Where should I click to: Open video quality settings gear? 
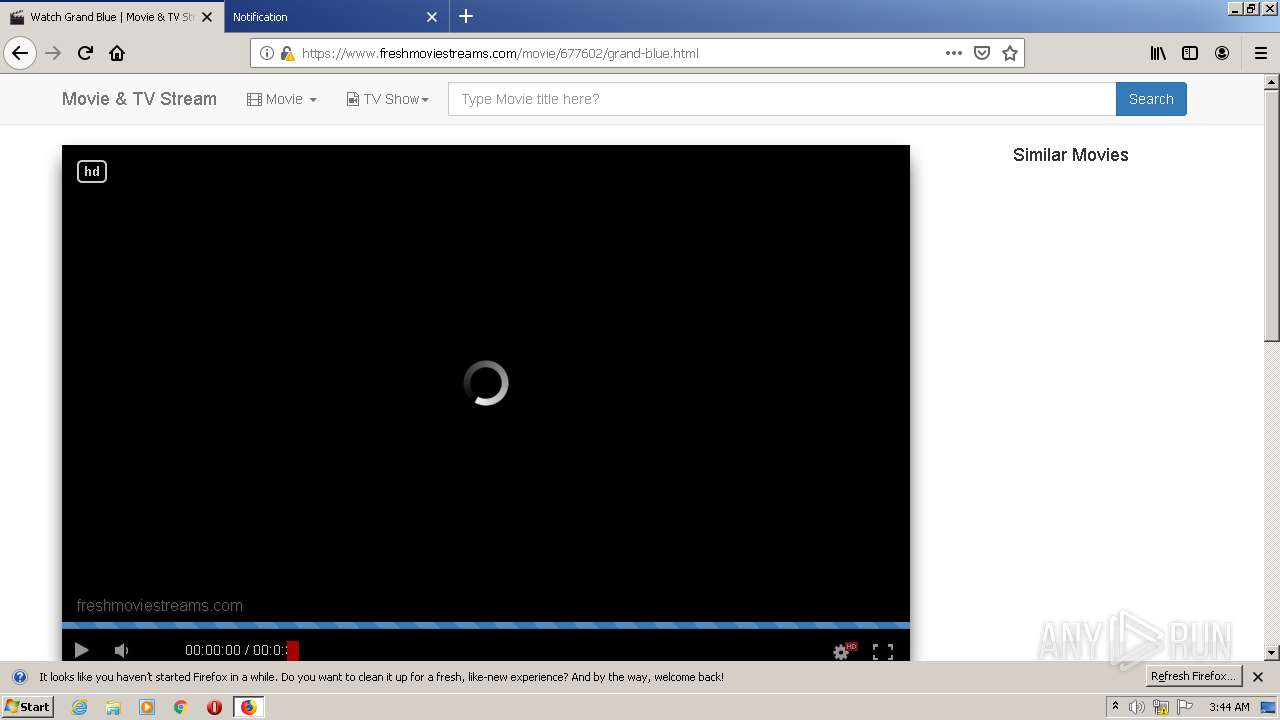(x=843, y=651)
